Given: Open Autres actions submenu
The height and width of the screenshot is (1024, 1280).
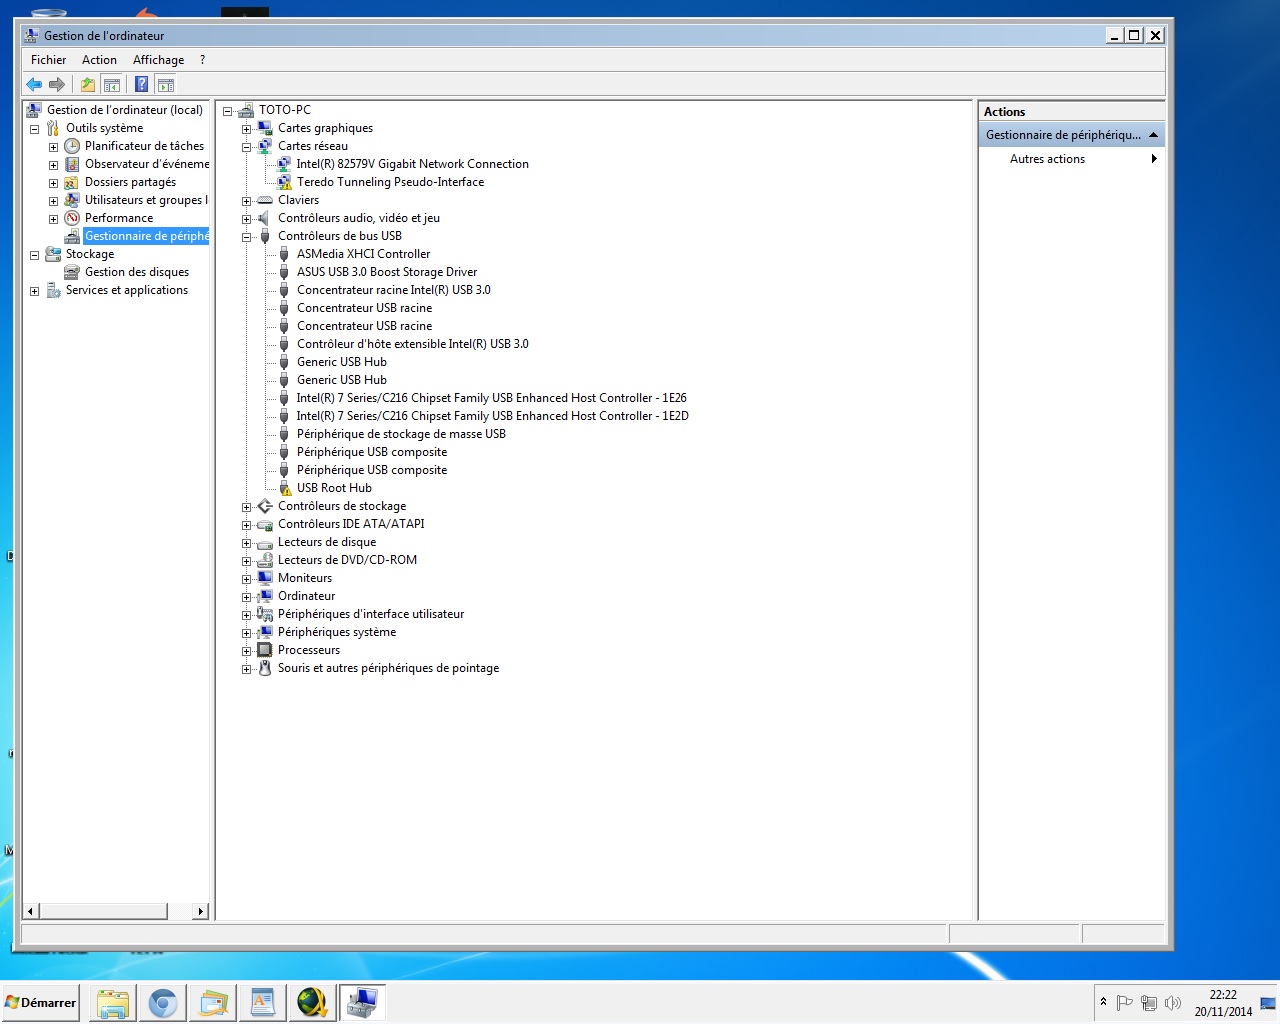Looking at the screenshot, I should [x=1072, y=159].
